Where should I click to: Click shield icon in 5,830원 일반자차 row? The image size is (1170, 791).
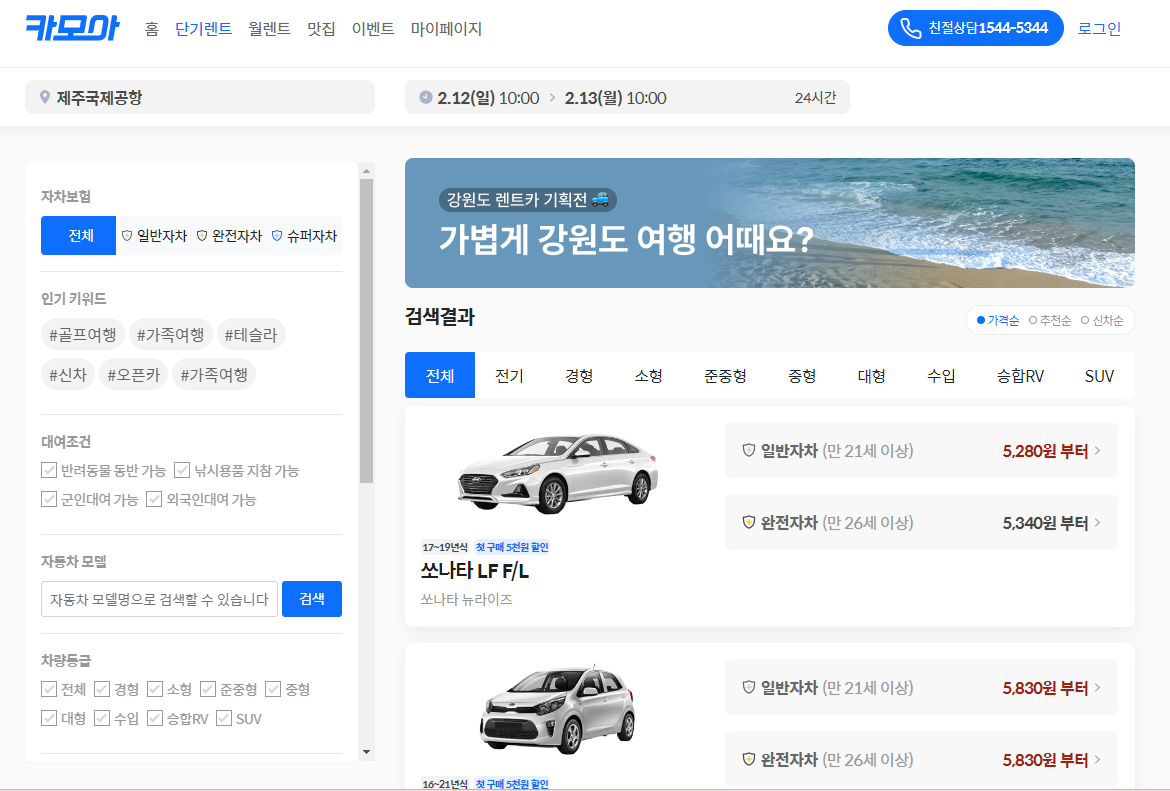[x=748, y=687]
